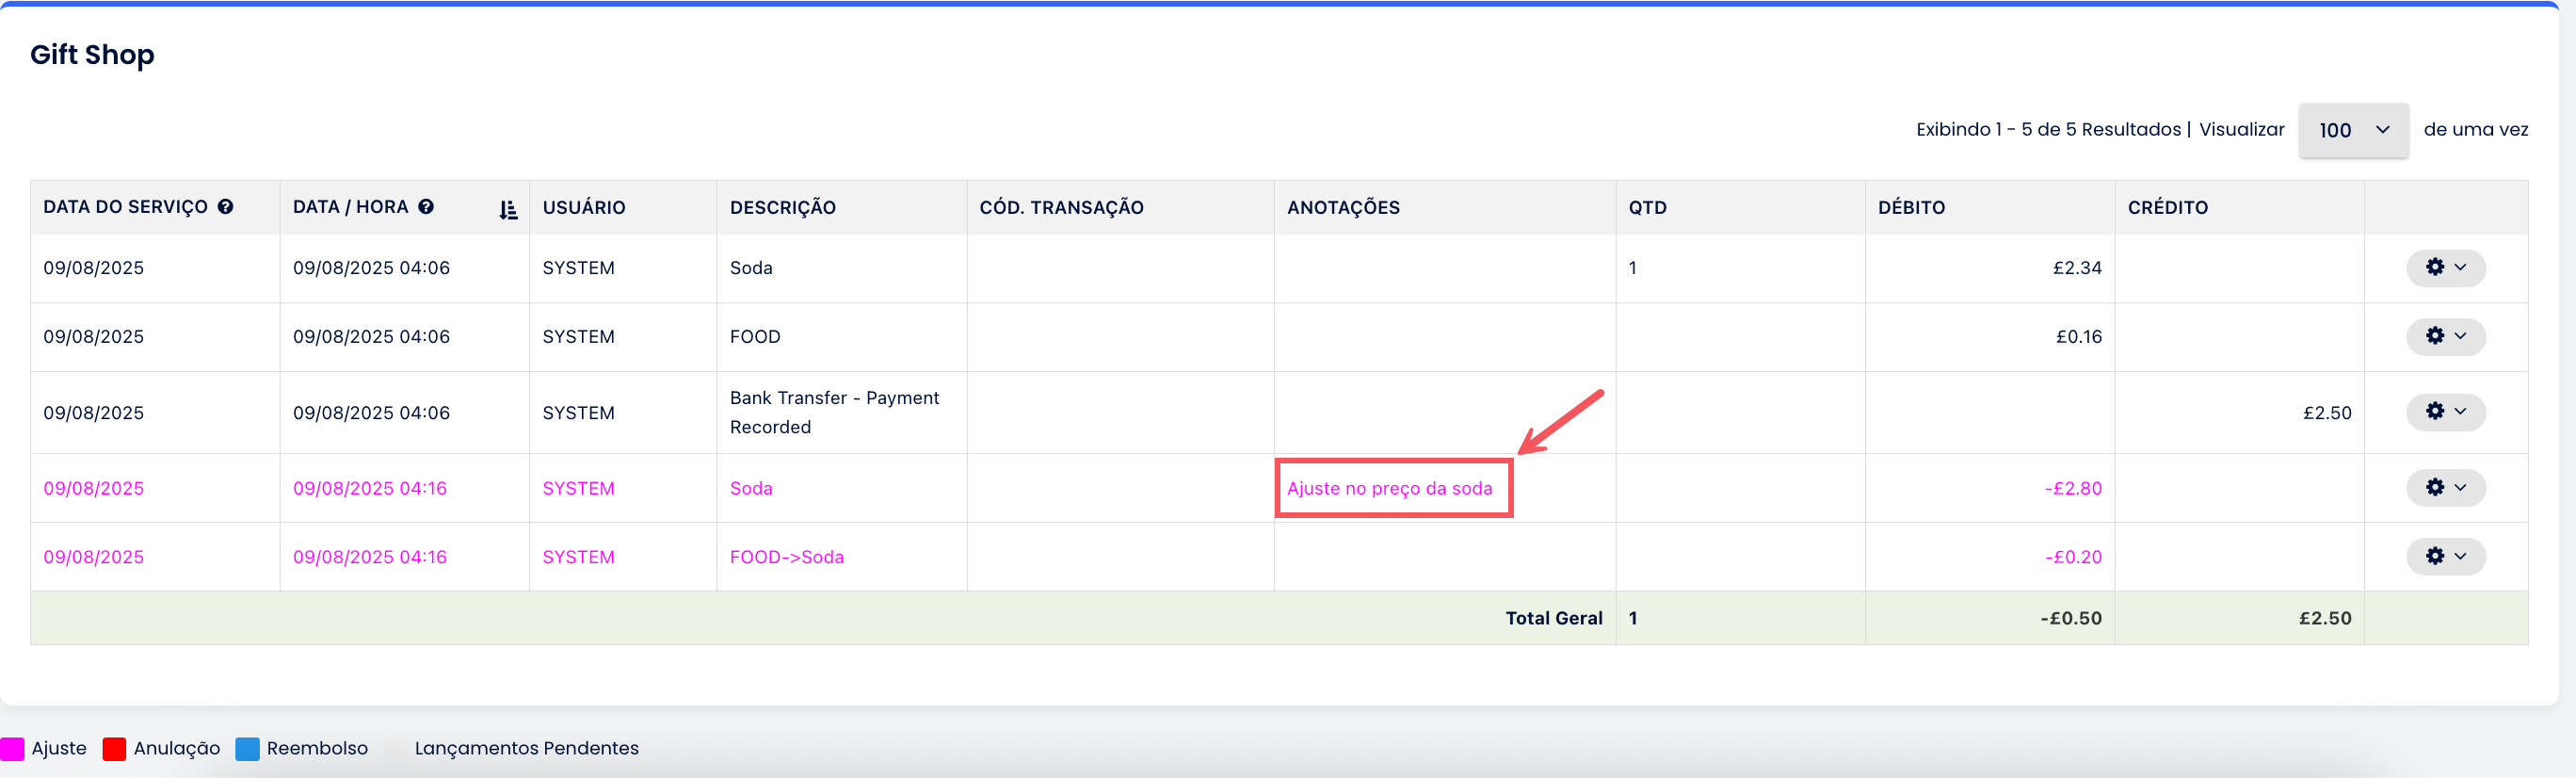The width and height of the screenshot is (2576, 778).
Task: Open the gear menu for the FOOD->Soda row
Action: (2445, 556)
